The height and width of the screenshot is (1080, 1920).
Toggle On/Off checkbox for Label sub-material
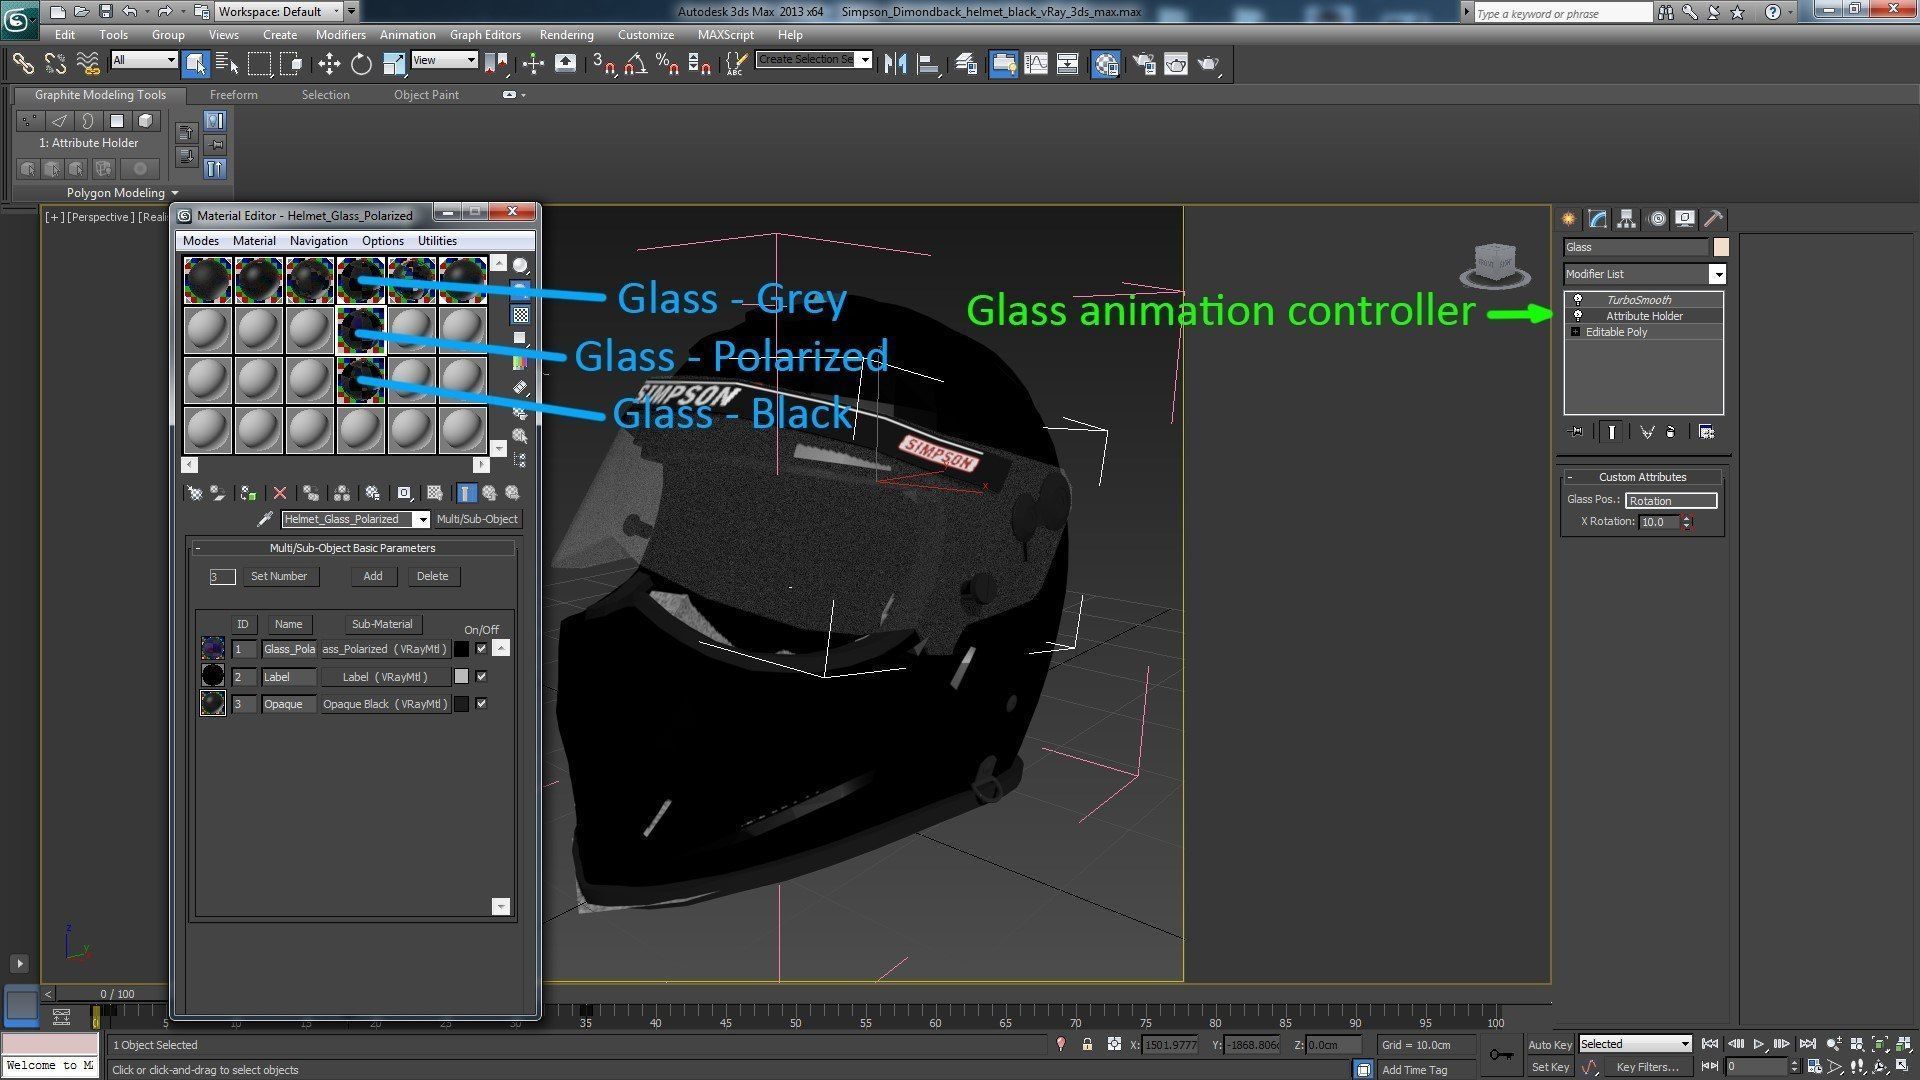click(481, 677)
